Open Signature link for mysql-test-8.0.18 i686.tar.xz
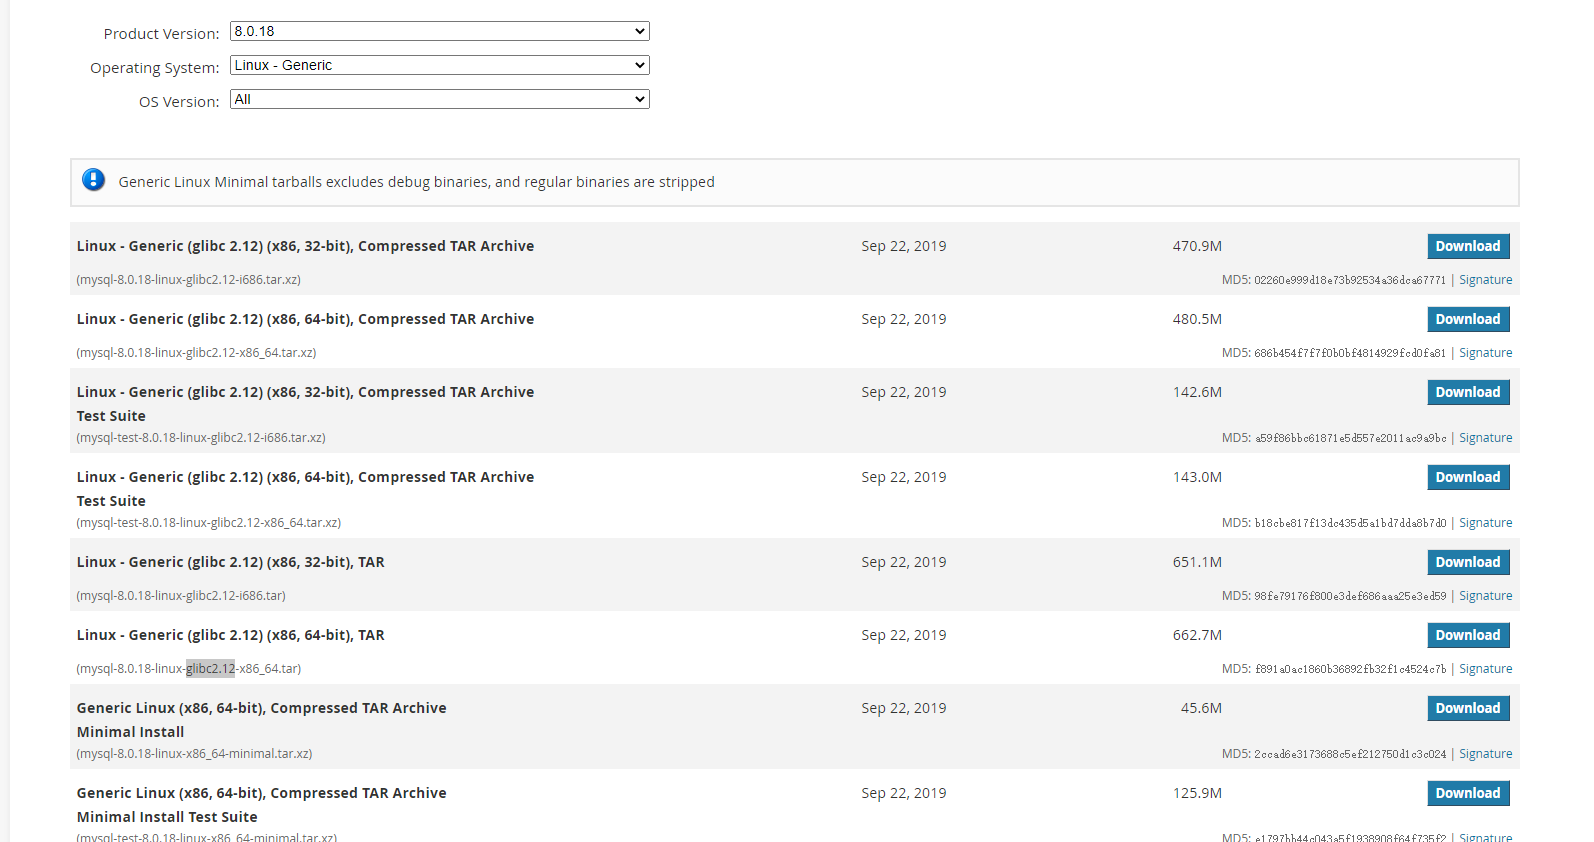 pos(1485,438)
